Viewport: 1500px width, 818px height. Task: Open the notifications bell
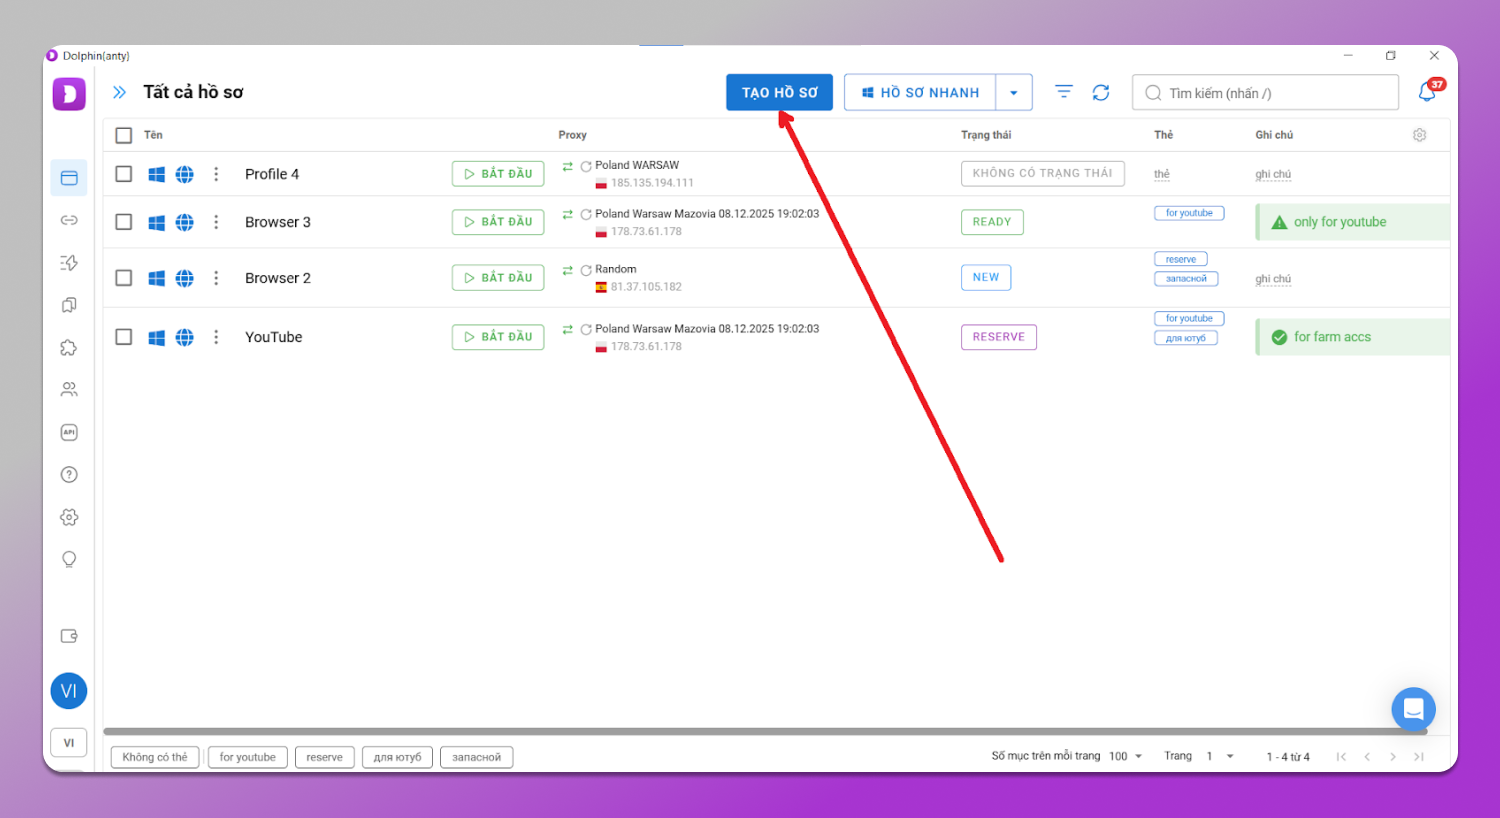[1428, 91]
